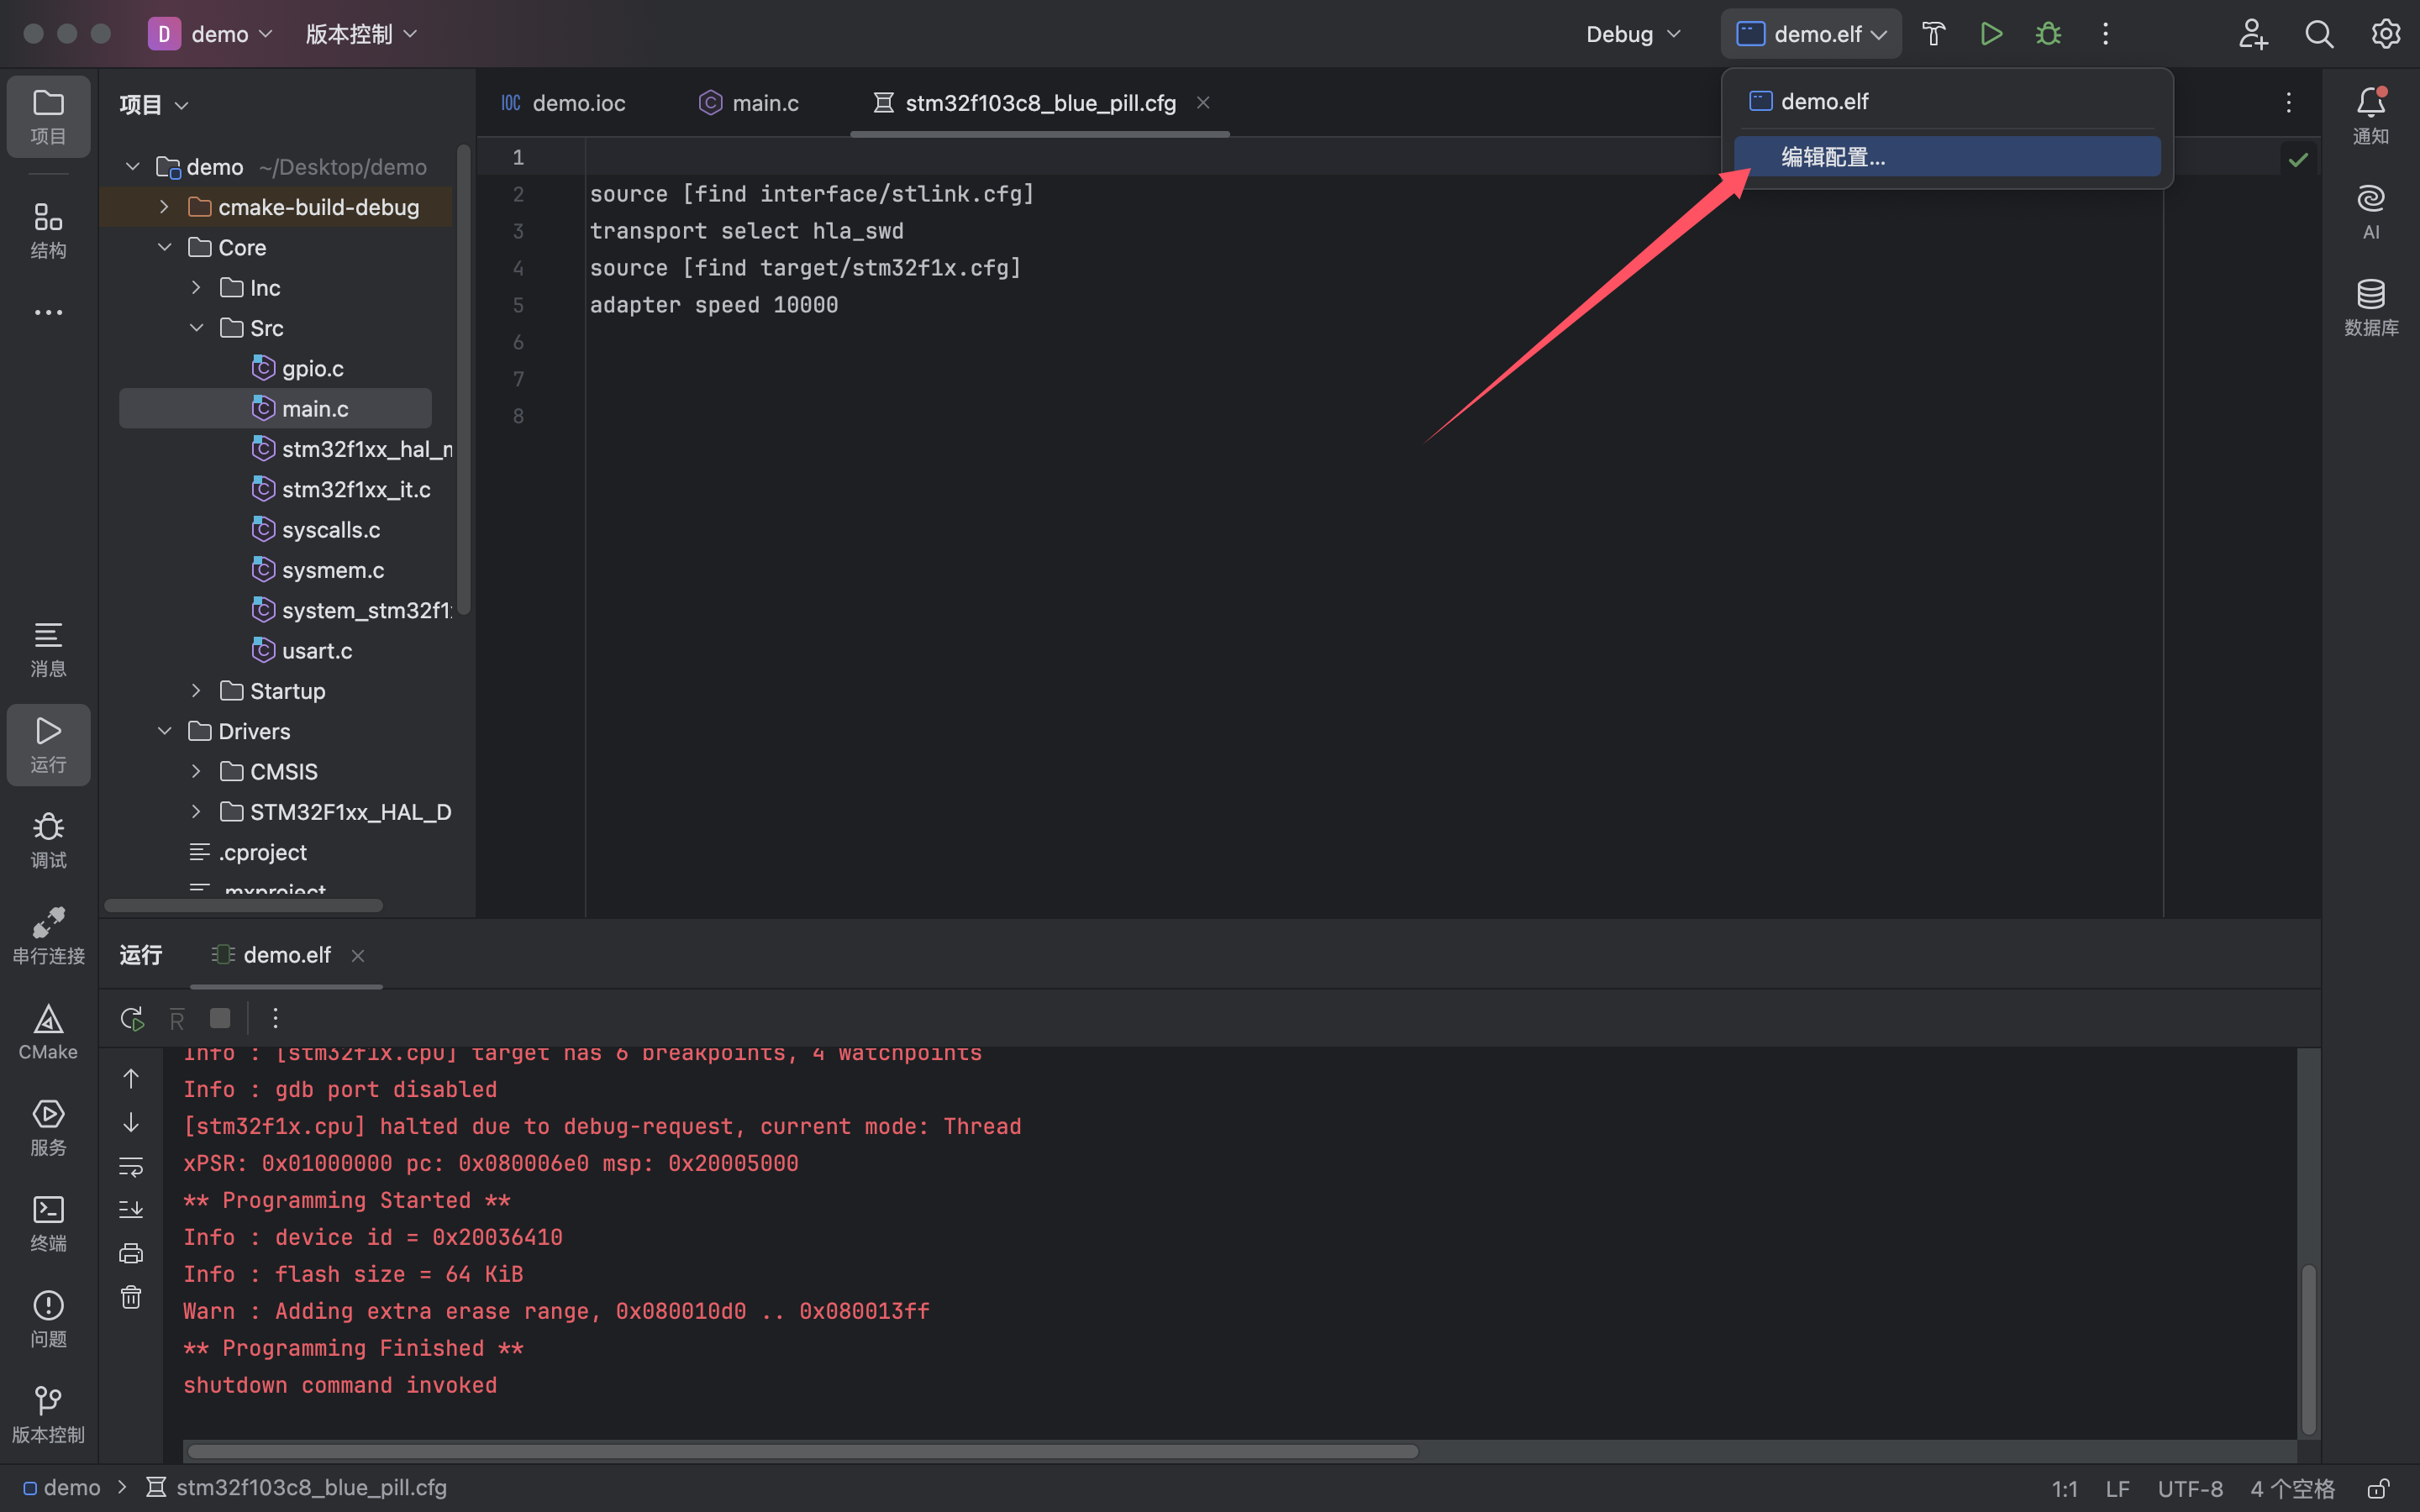Click the demo.elf dropdown selector
Viewport: 2420px width, 1512px height.
1810,33
